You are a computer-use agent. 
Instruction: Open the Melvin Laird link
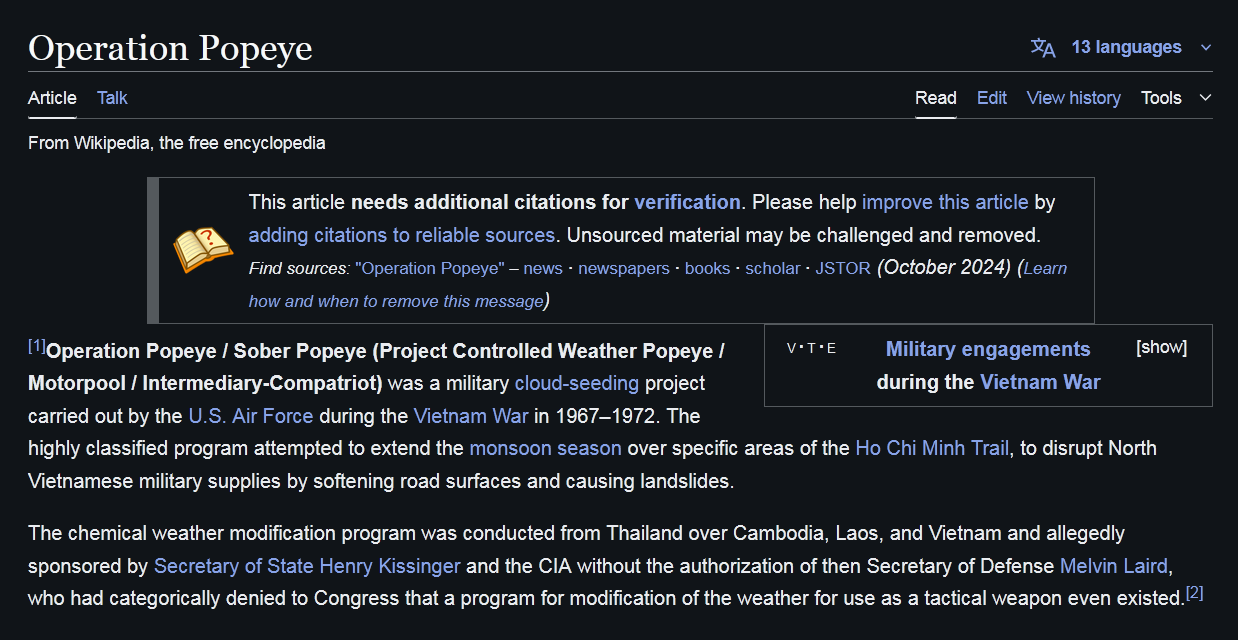coord(1114,566)
